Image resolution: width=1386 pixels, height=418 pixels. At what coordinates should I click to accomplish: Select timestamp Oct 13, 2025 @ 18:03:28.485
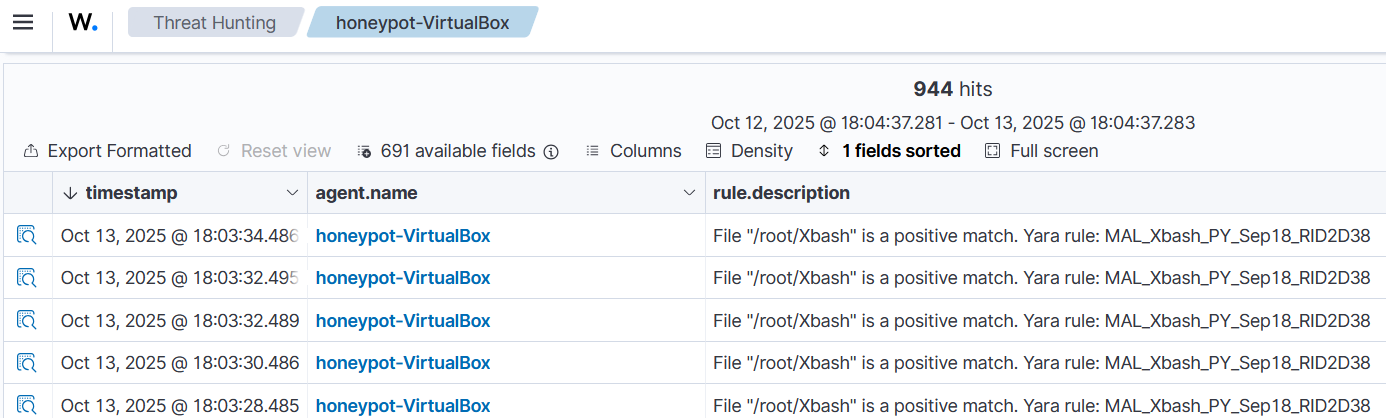pos(180,405)
